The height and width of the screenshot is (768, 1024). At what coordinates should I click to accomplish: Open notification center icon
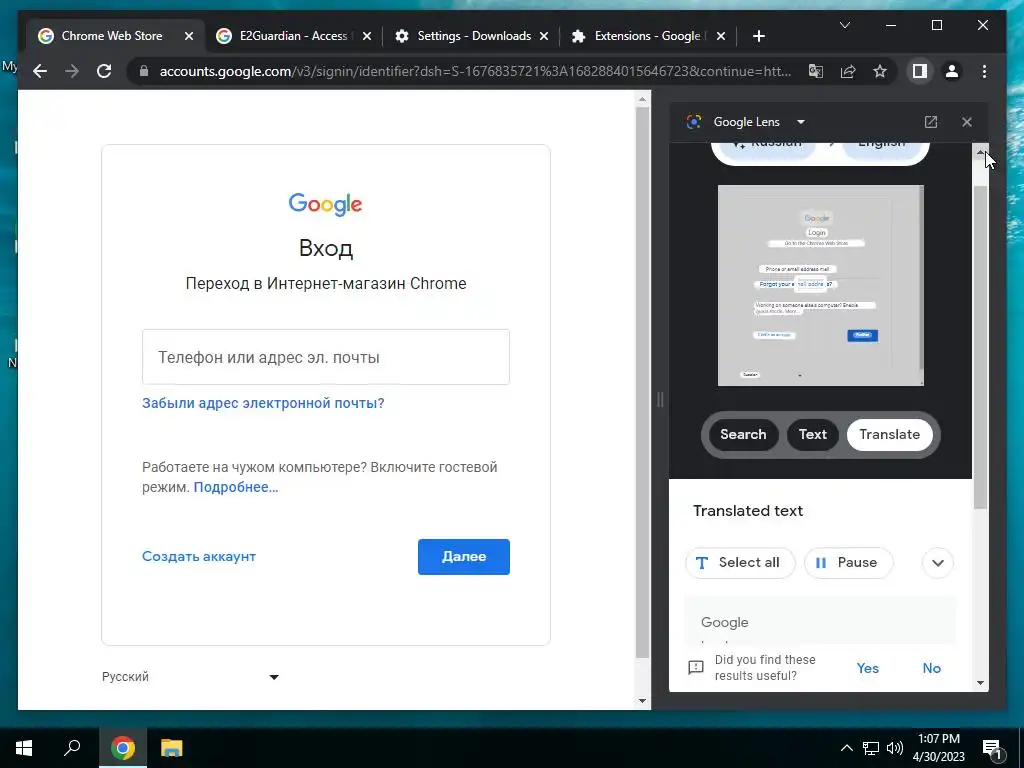[x=993, y=748]
